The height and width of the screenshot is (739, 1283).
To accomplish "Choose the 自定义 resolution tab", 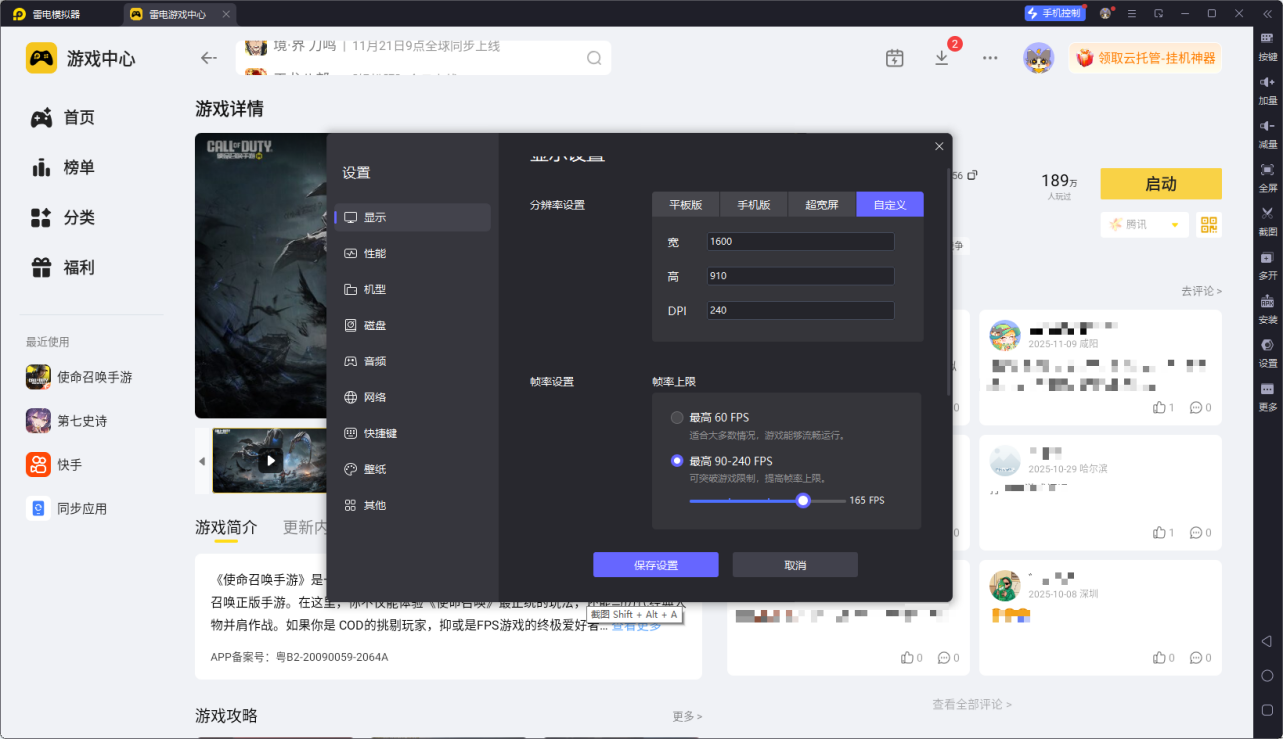I will point(890,204).
